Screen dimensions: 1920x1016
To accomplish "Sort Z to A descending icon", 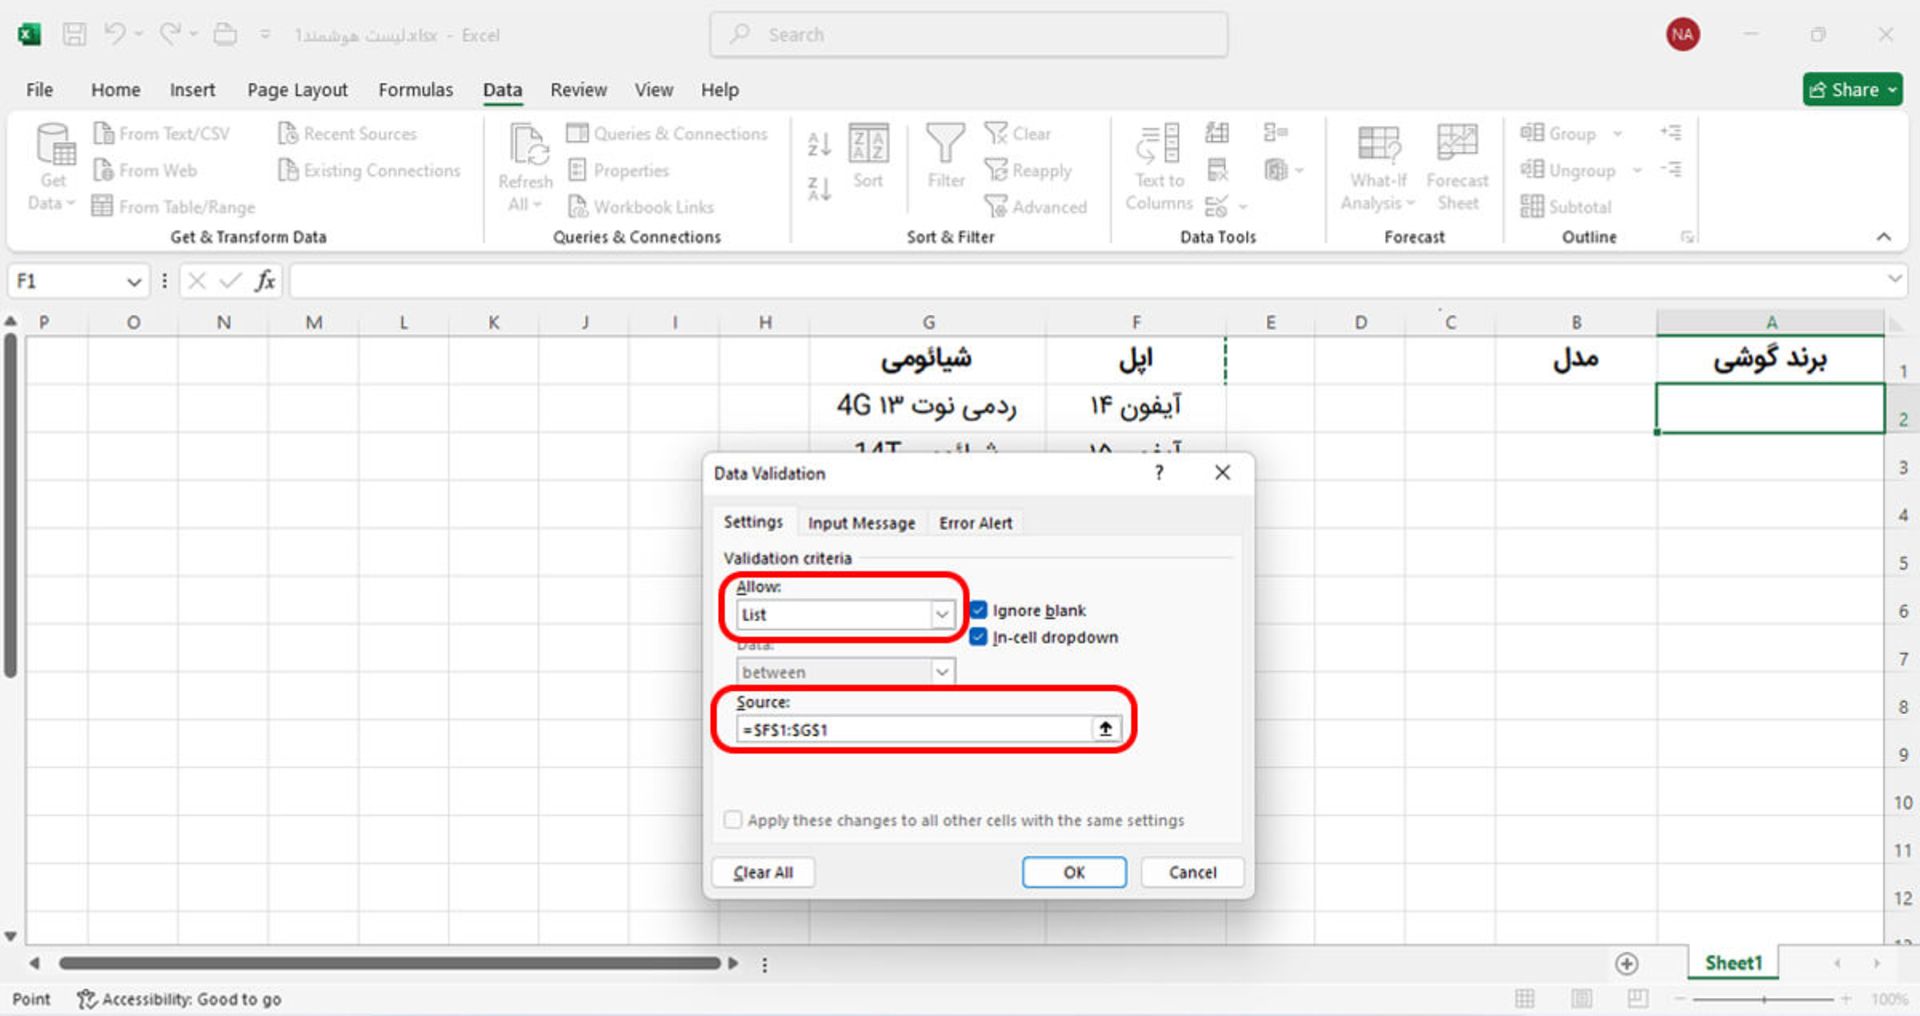I will point(819,188).
